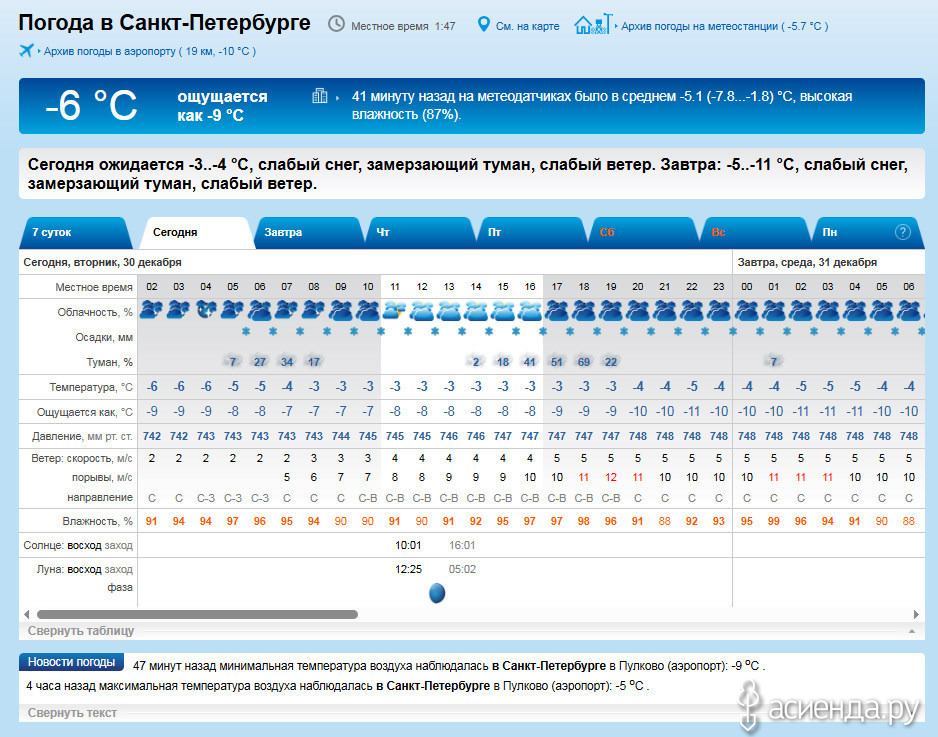Click the help question mark icon

[x=902, y=232]
